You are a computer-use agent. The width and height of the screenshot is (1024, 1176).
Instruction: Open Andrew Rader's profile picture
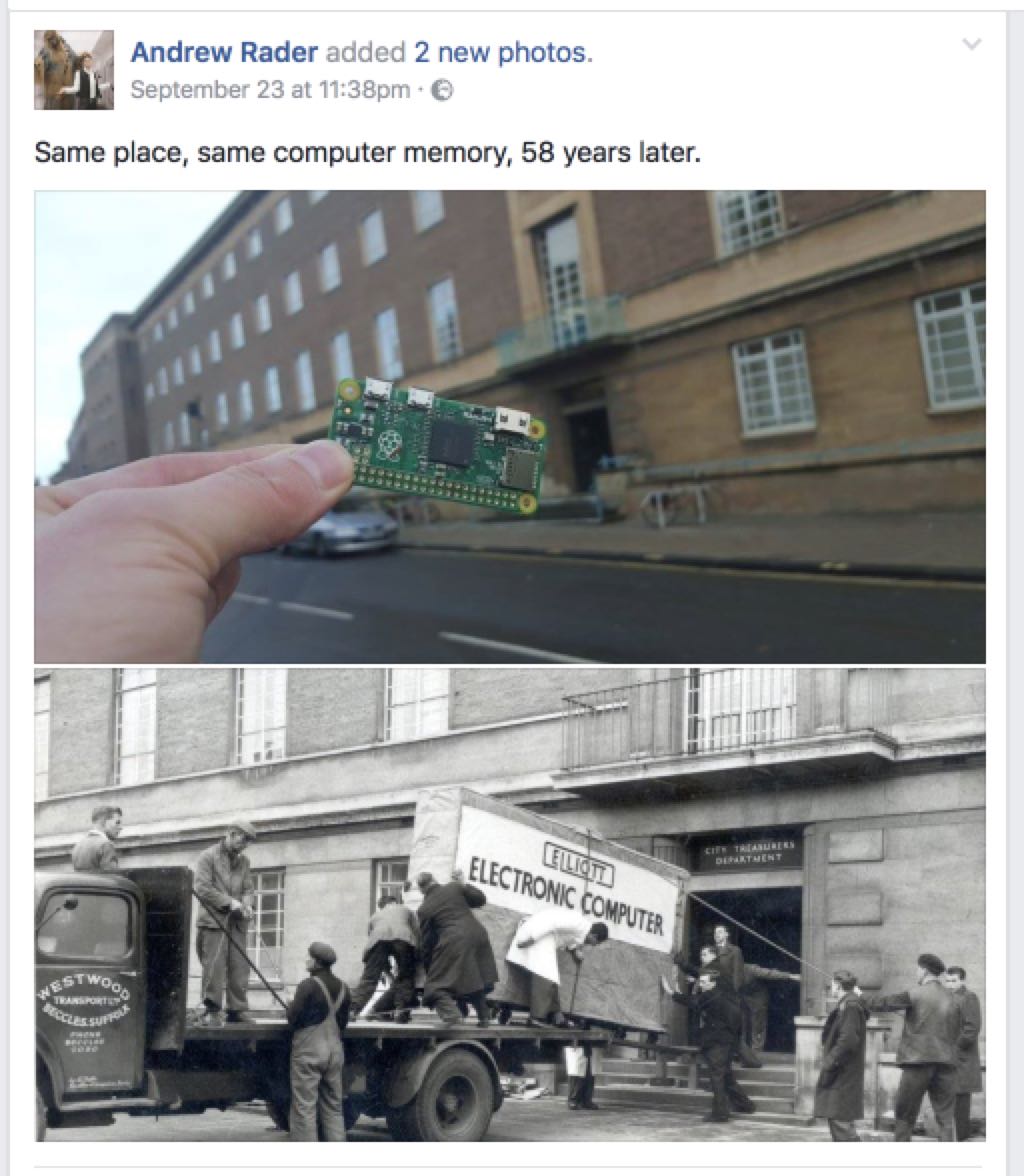click(74, 70)
